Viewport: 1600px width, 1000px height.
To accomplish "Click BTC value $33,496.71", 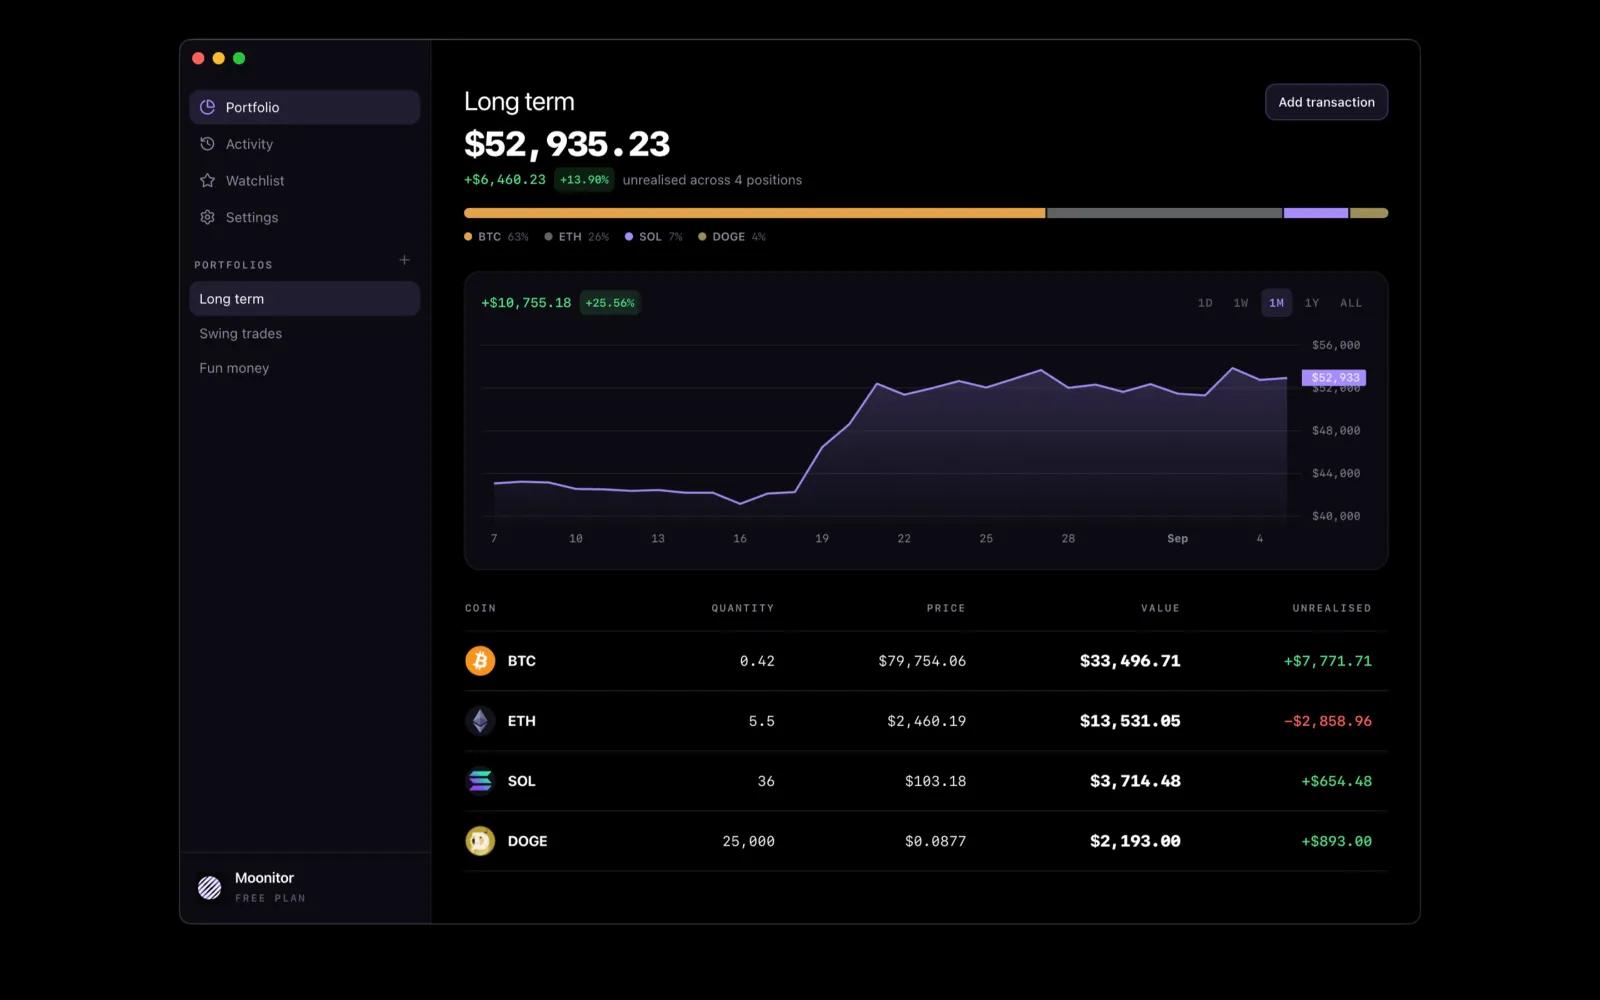I will pyautogui.click(x=1130, y=661).
